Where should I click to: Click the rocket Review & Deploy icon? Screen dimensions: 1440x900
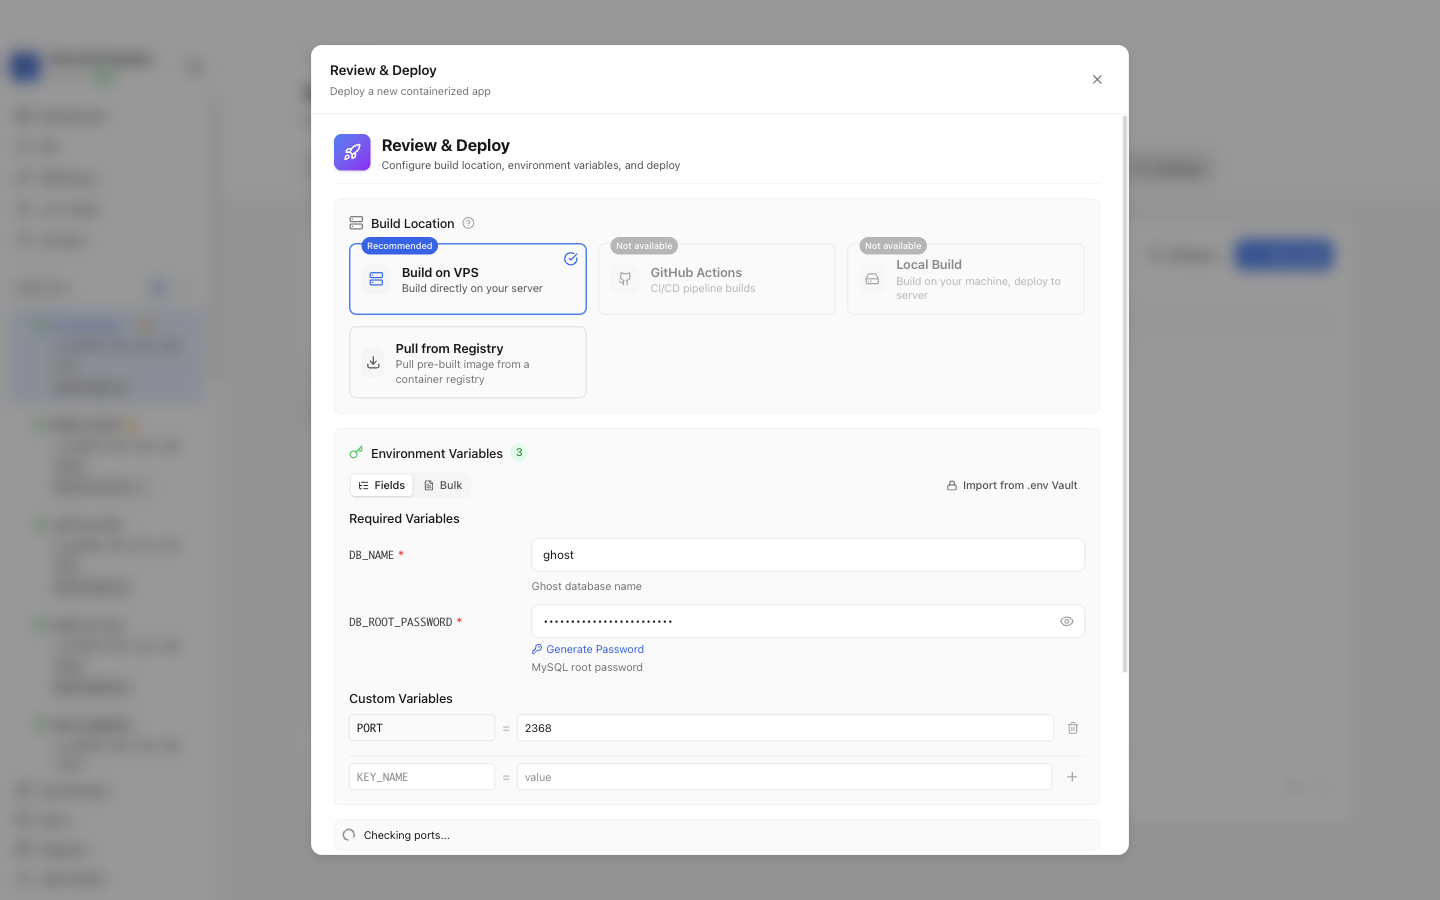352,153
